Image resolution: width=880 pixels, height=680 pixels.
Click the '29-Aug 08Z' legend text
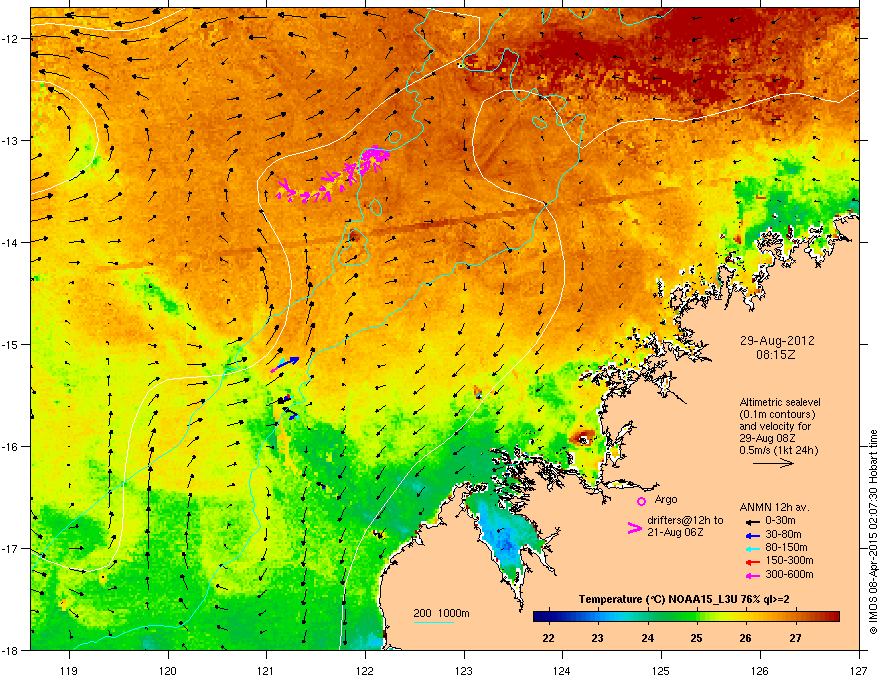click(x=767, y=438)
